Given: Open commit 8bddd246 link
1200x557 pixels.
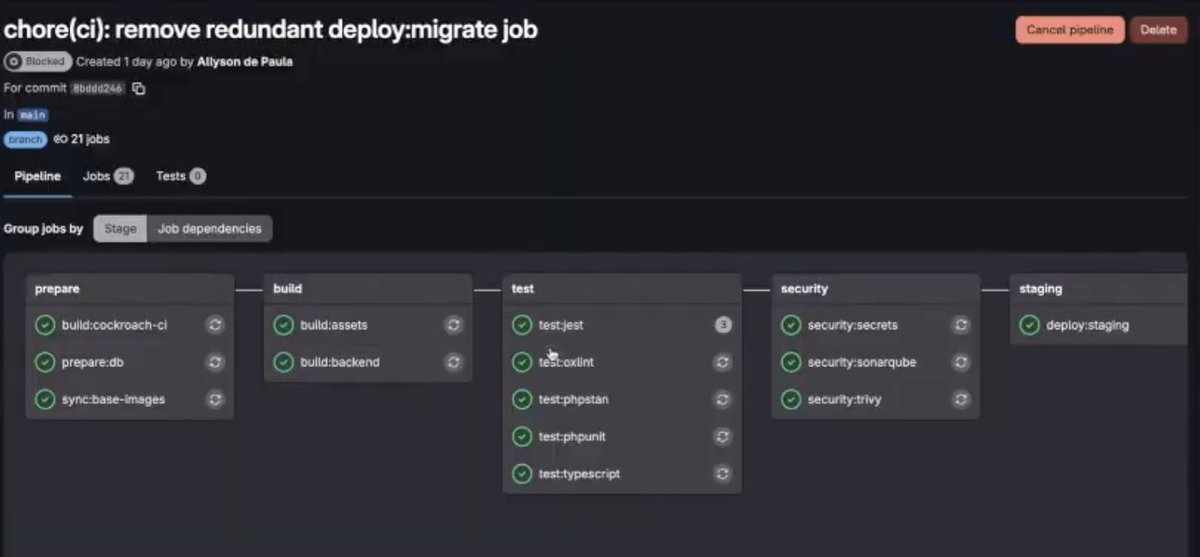Looking at the screenshot, I should pyautogui.click(x=97, y=88).
